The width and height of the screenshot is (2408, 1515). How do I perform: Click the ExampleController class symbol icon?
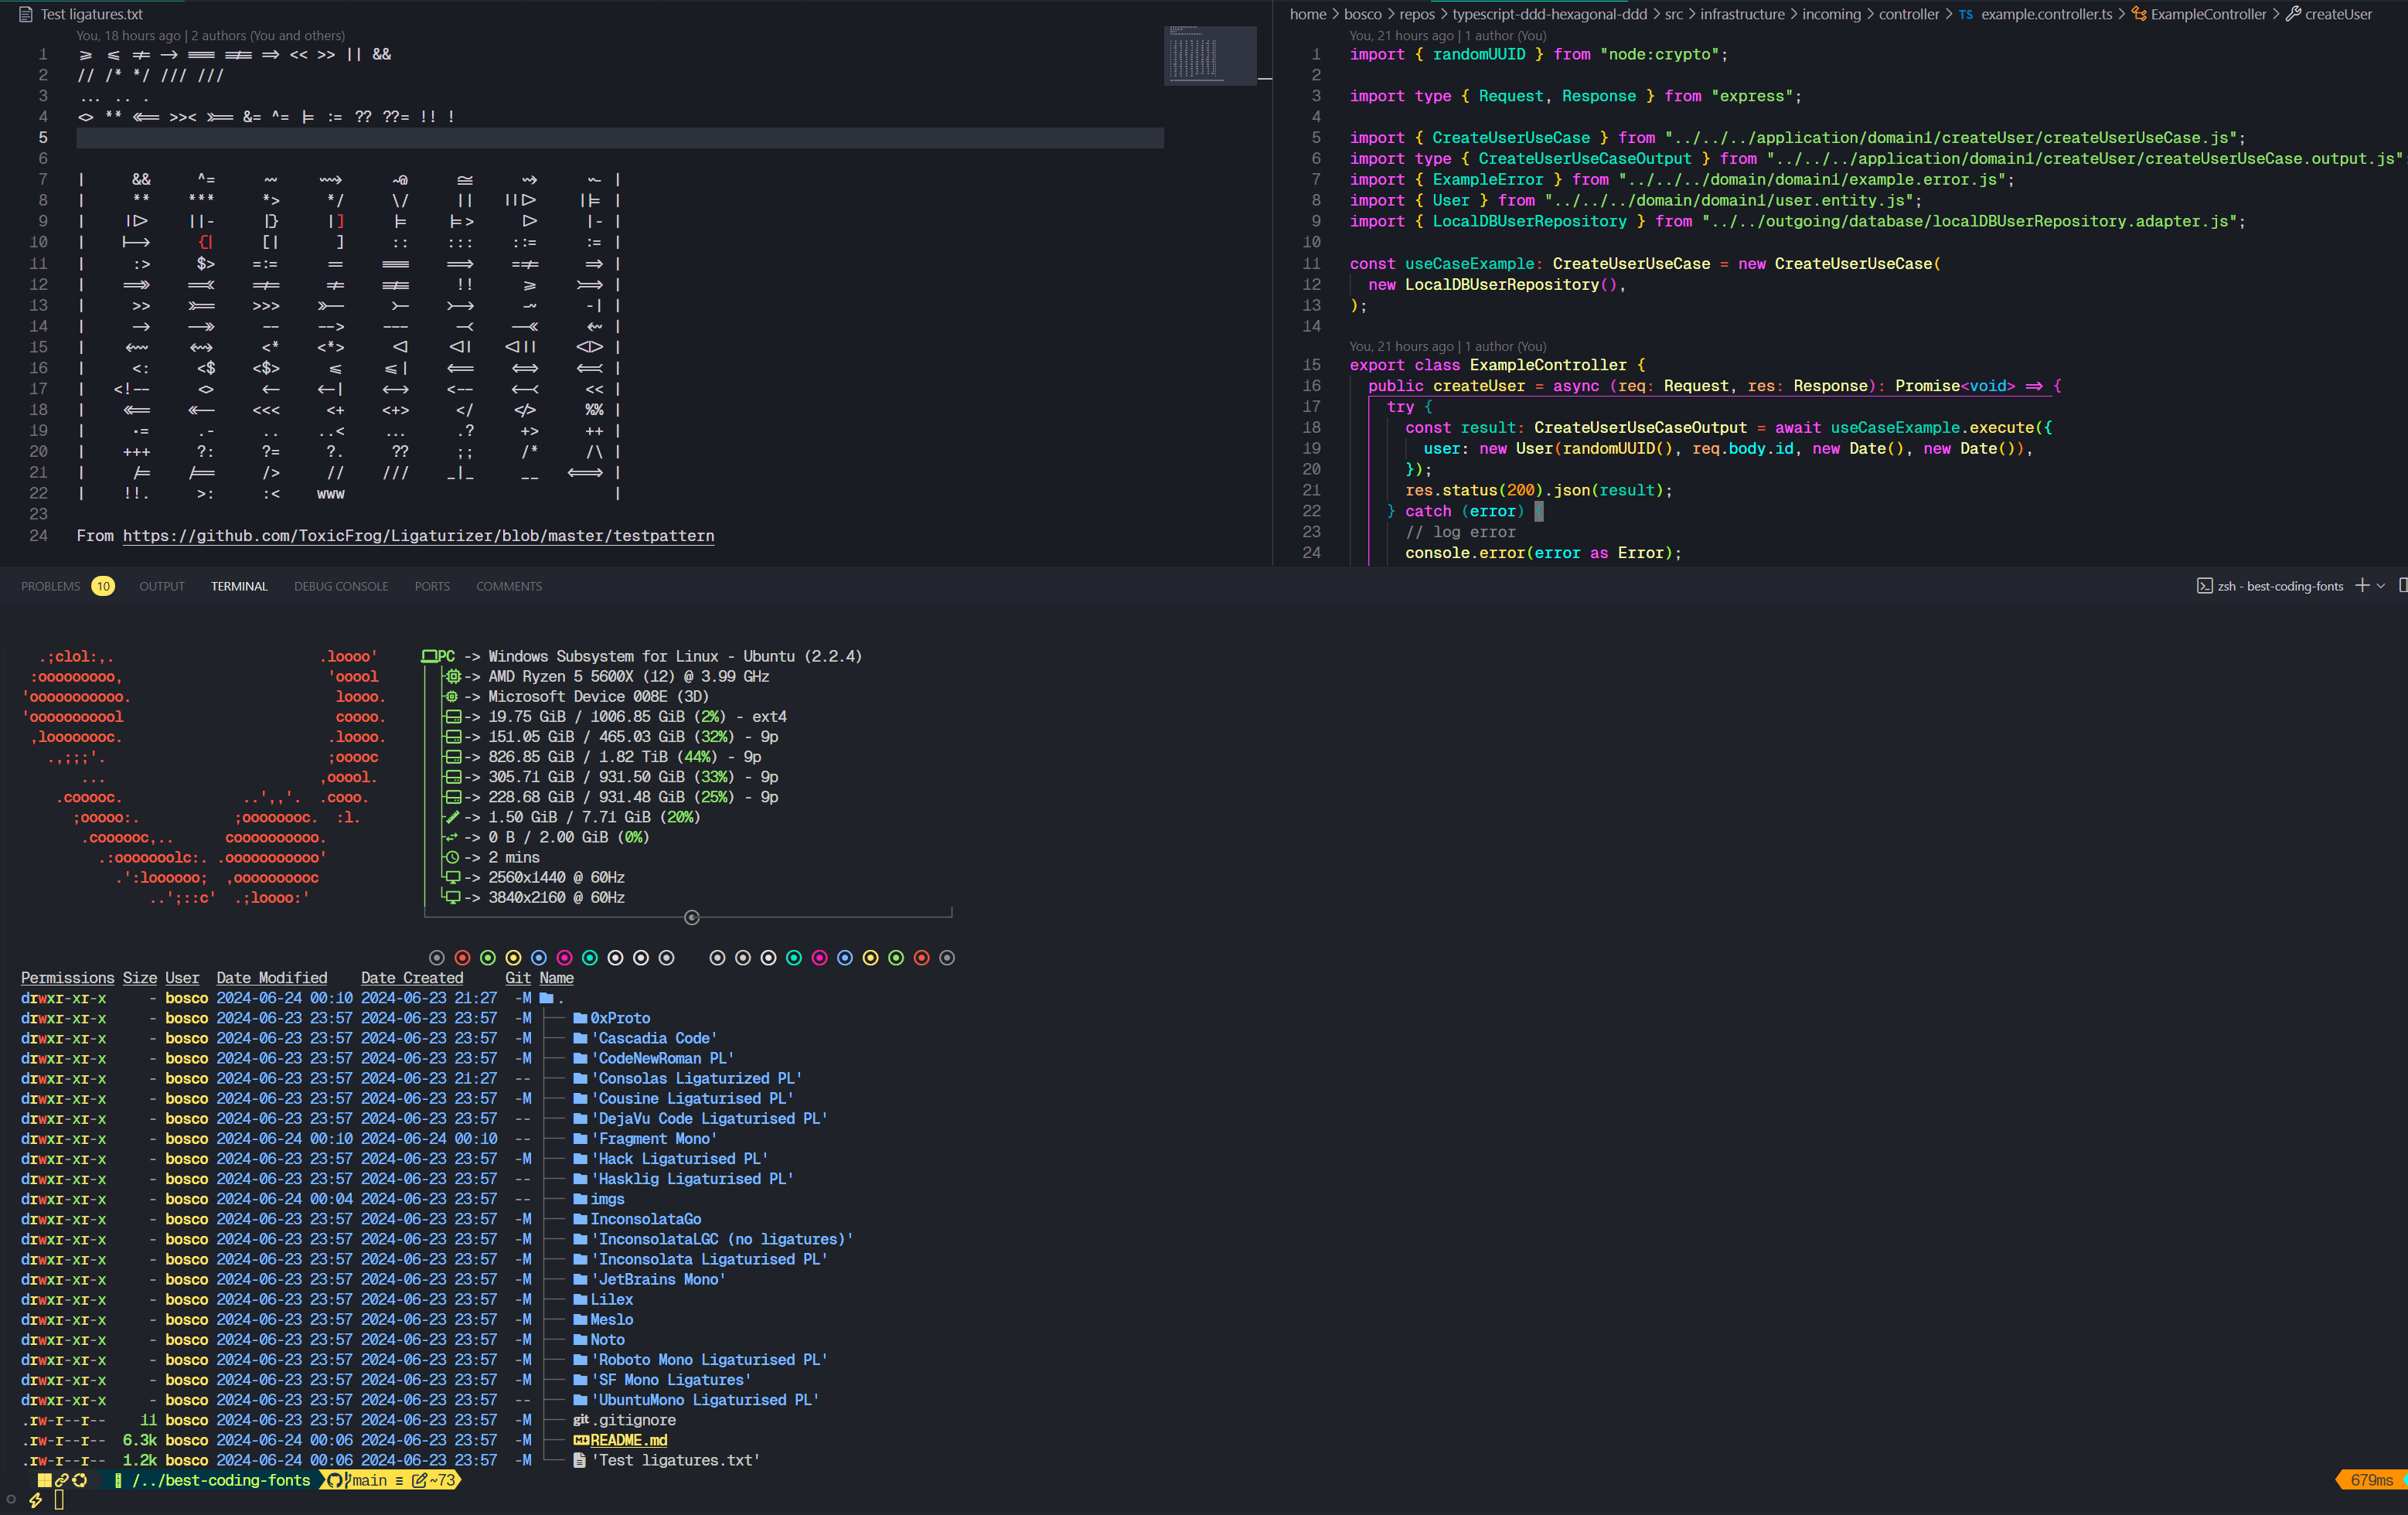pyautogui.click(x=2138, y=14)
